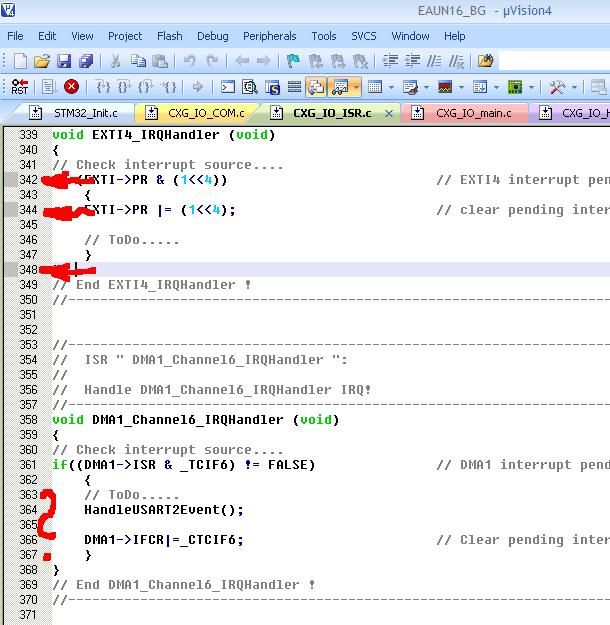The image size is (610, 625).
Task: Unindent the selected lines icon
Action: tap(412, 61)
